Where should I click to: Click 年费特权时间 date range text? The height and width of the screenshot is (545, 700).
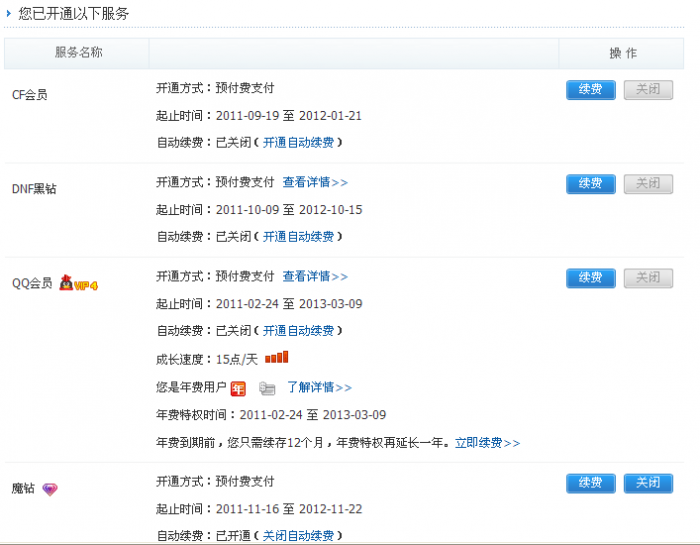(x=313, y=415)
